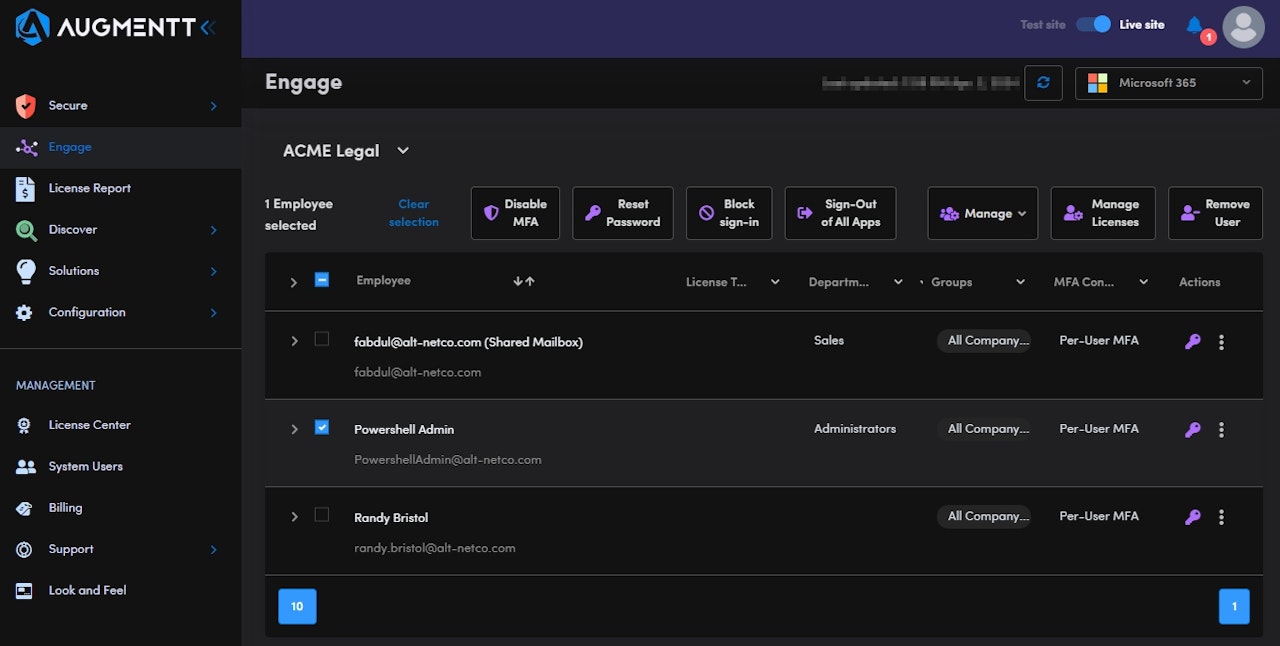This screenshot has height=646, width=1280.
Task: Check the Randy Bristol row checkbox
Action: coord(321,515)
